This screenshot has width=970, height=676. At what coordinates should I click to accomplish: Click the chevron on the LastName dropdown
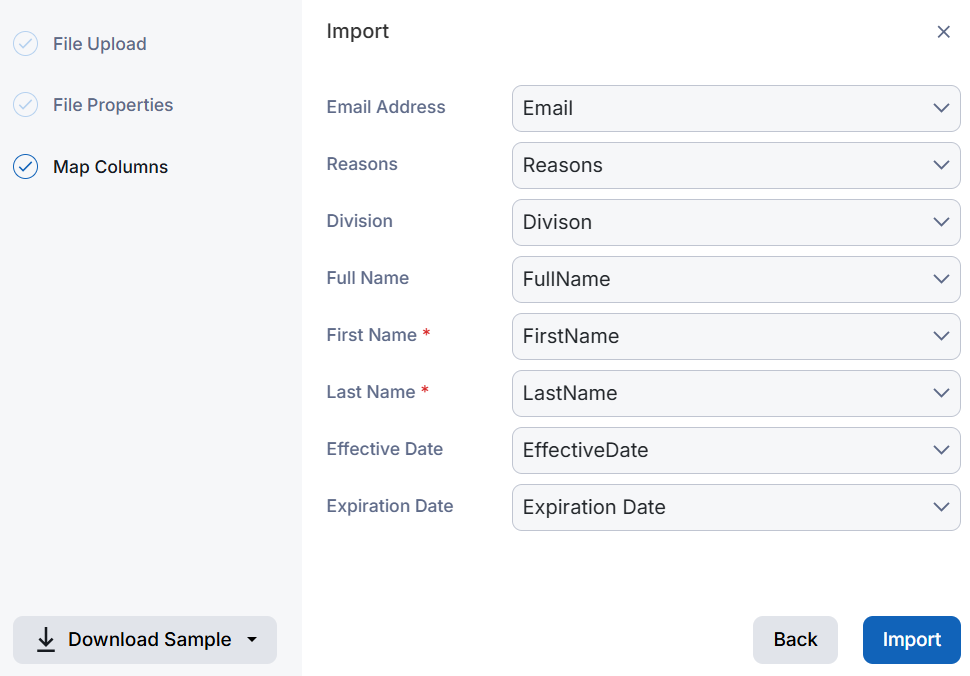(x=940, y=393)
